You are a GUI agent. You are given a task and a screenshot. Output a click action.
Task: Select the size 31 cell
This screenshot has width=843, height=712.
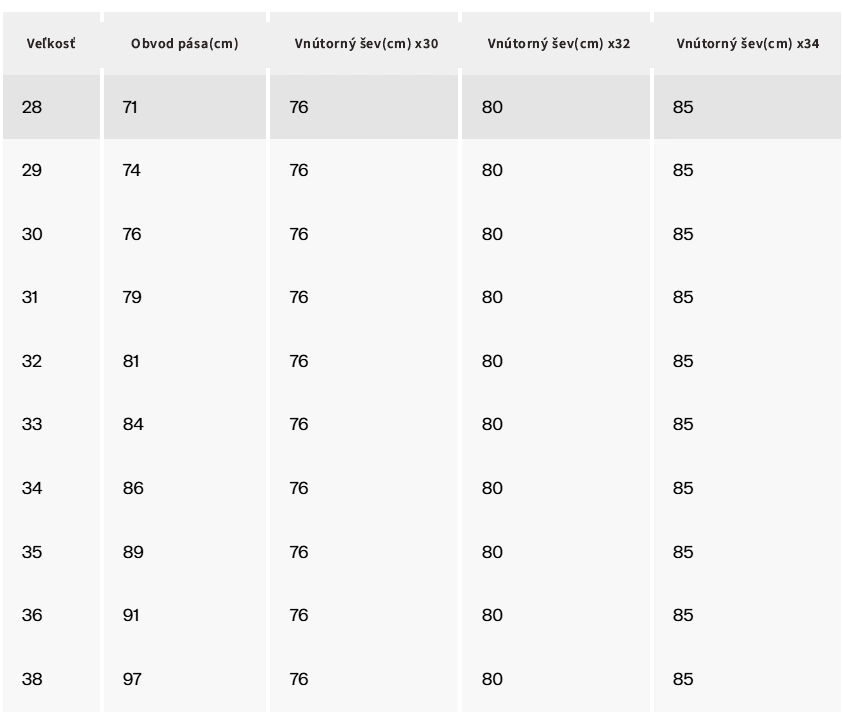[31, 298]
